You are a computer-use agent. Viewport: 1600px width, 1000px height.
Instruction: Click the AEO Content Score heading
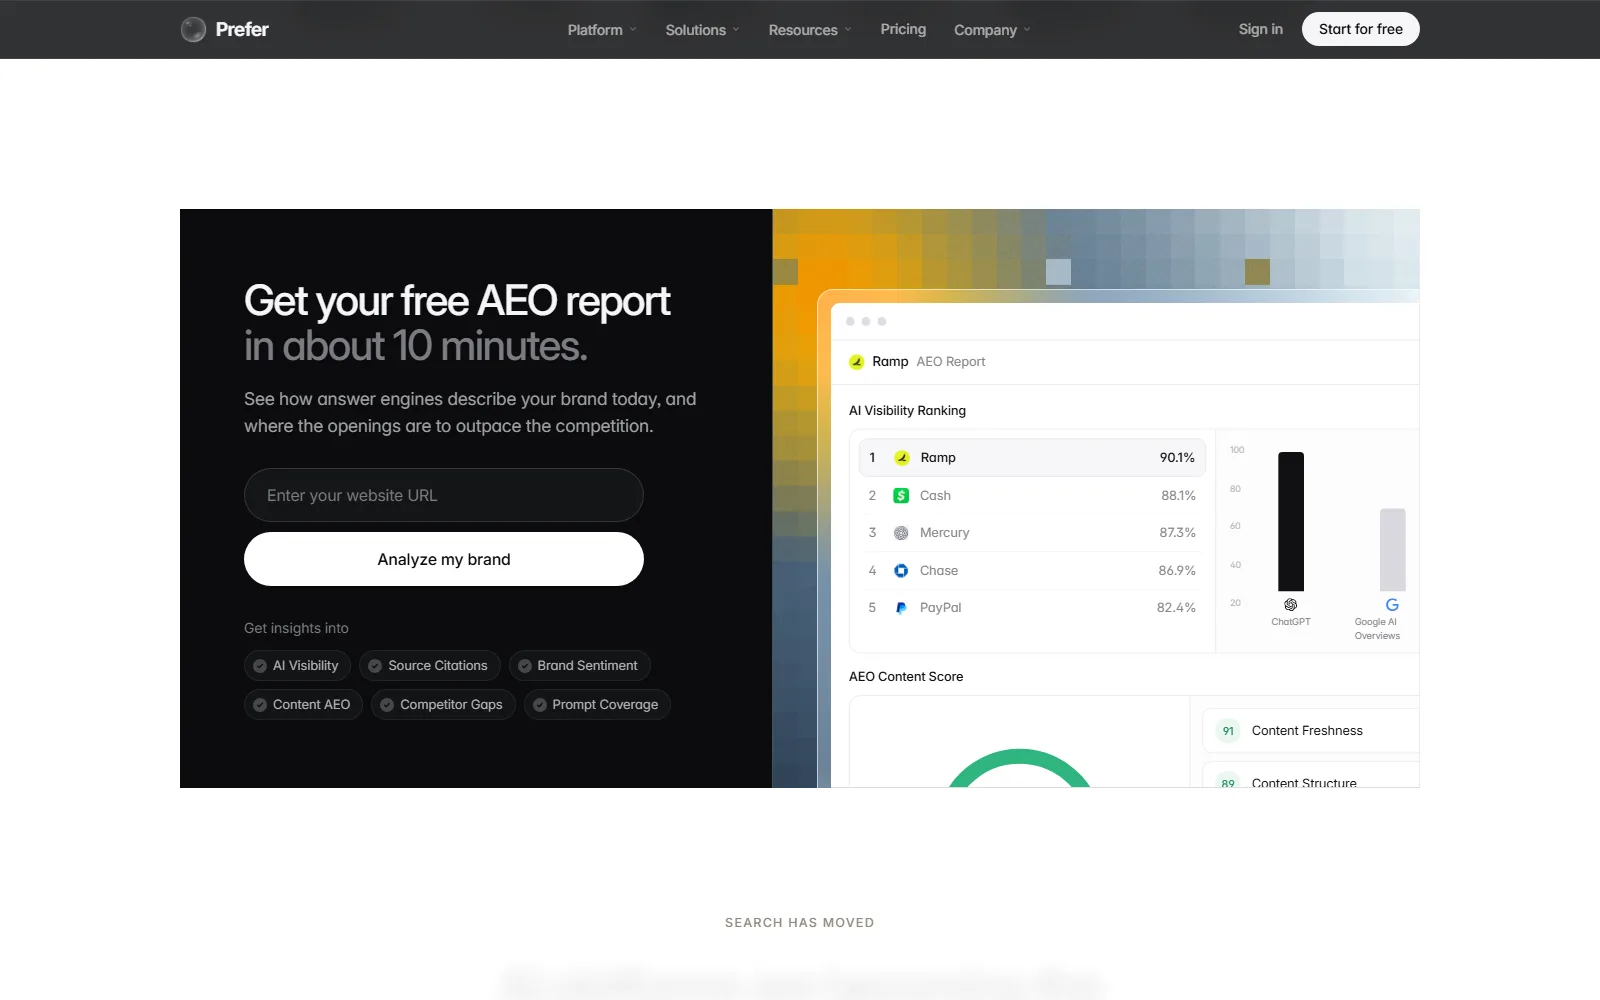[x=906, y=677]
